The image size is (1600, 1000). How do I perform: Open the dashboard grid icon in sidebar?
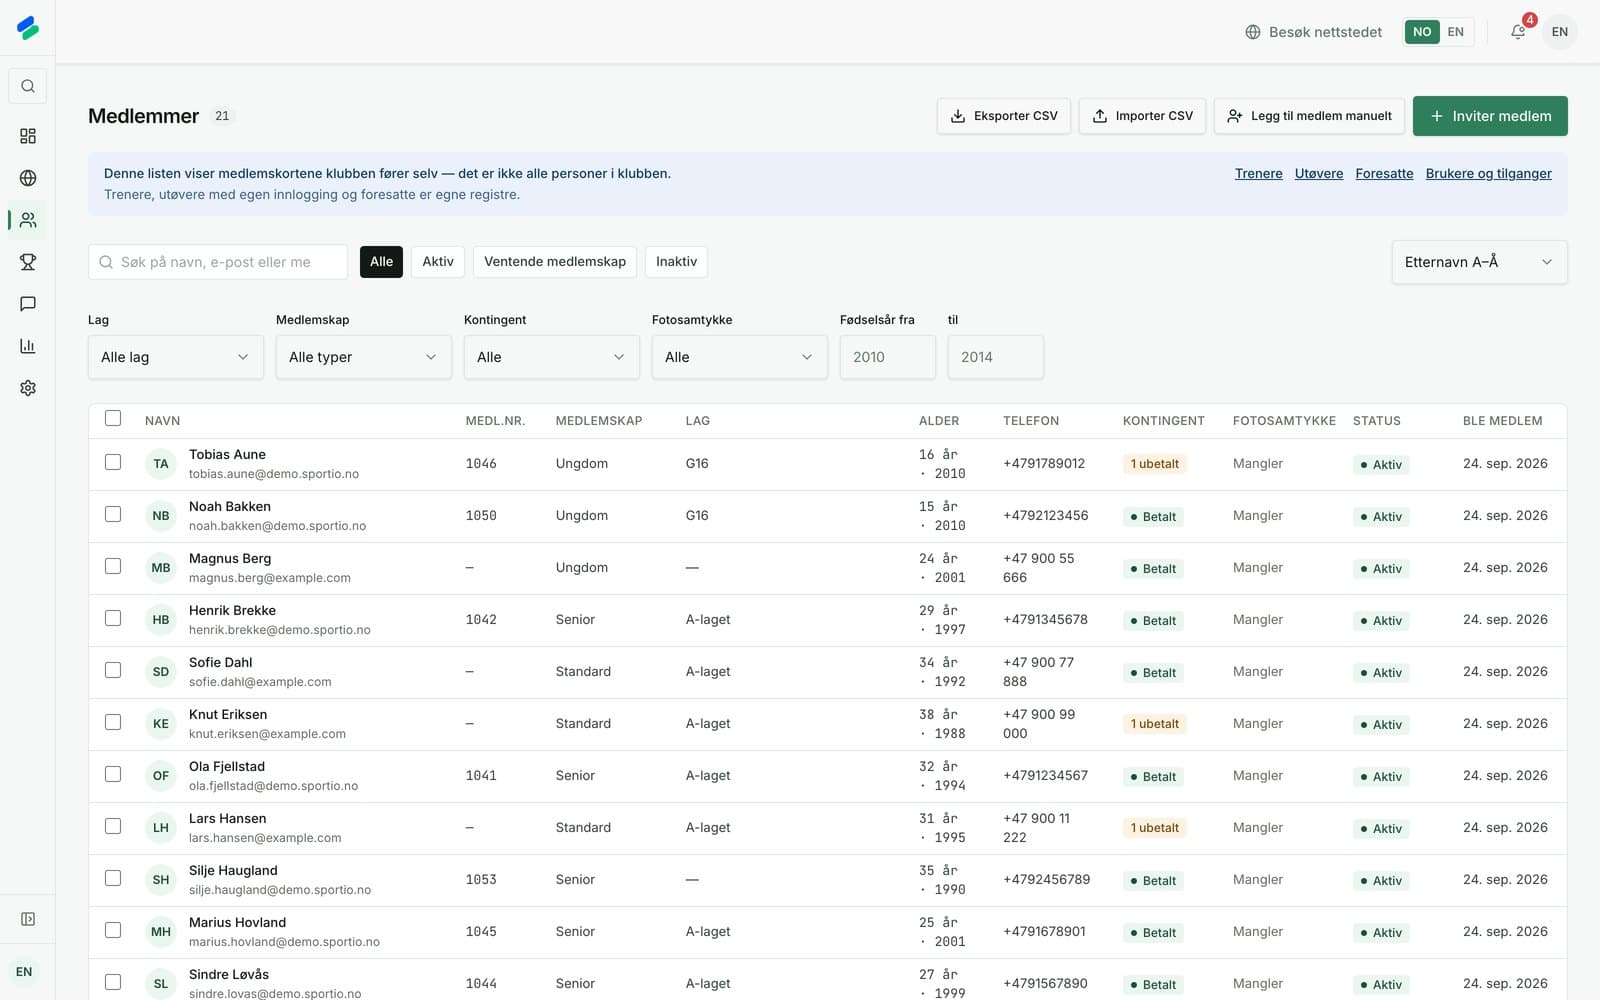(28, 136)
